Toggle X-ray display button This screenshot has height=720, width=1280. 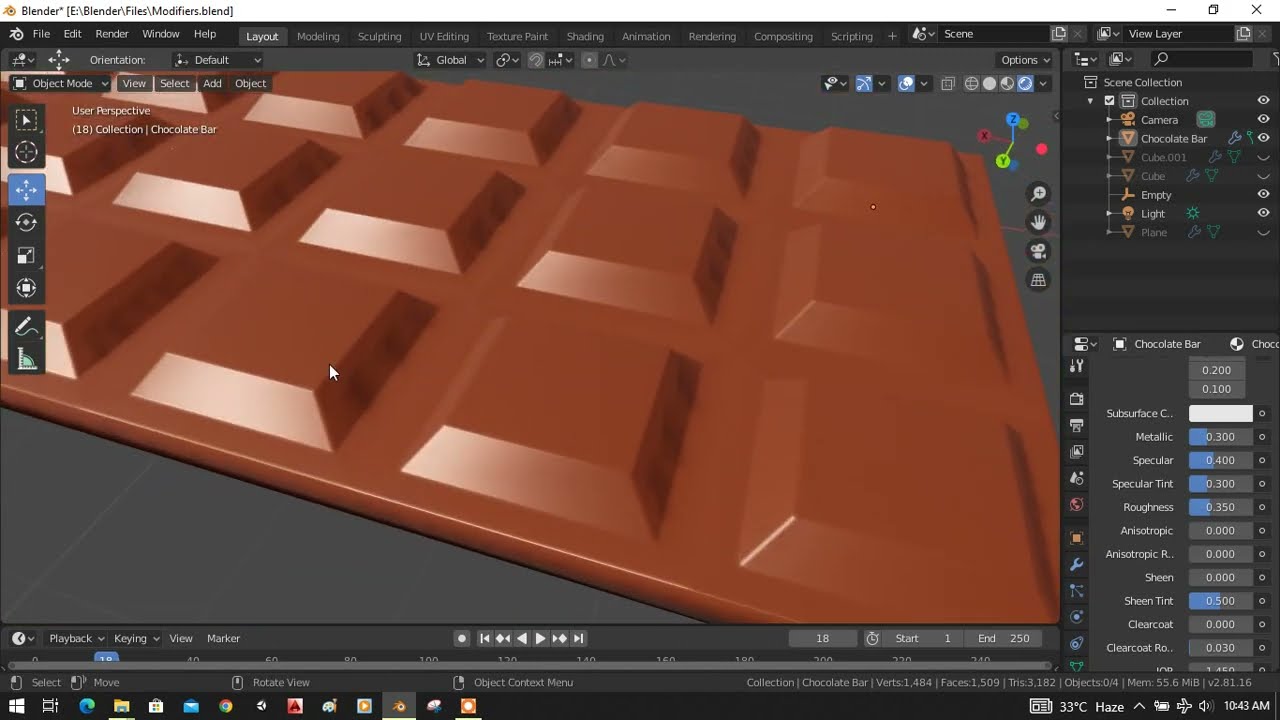(948, 84)
